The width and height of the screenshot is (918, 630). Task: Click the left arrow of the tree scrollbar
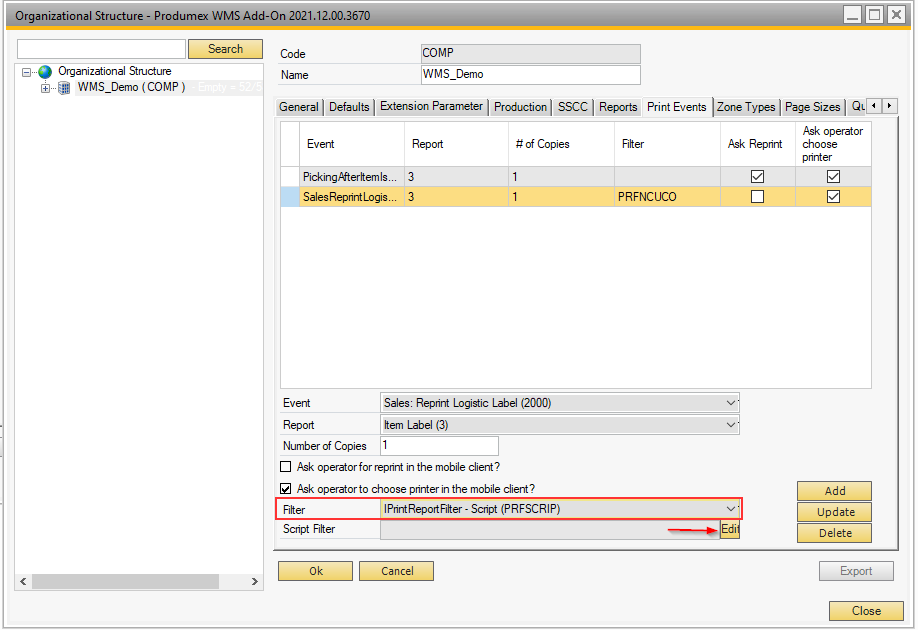(23, 581)
